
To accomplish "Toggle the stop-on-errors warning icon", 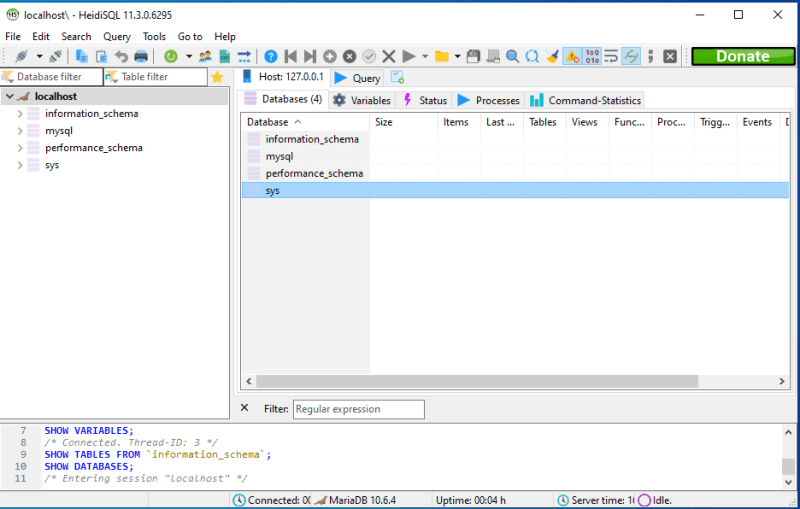I will coord(572,56).
